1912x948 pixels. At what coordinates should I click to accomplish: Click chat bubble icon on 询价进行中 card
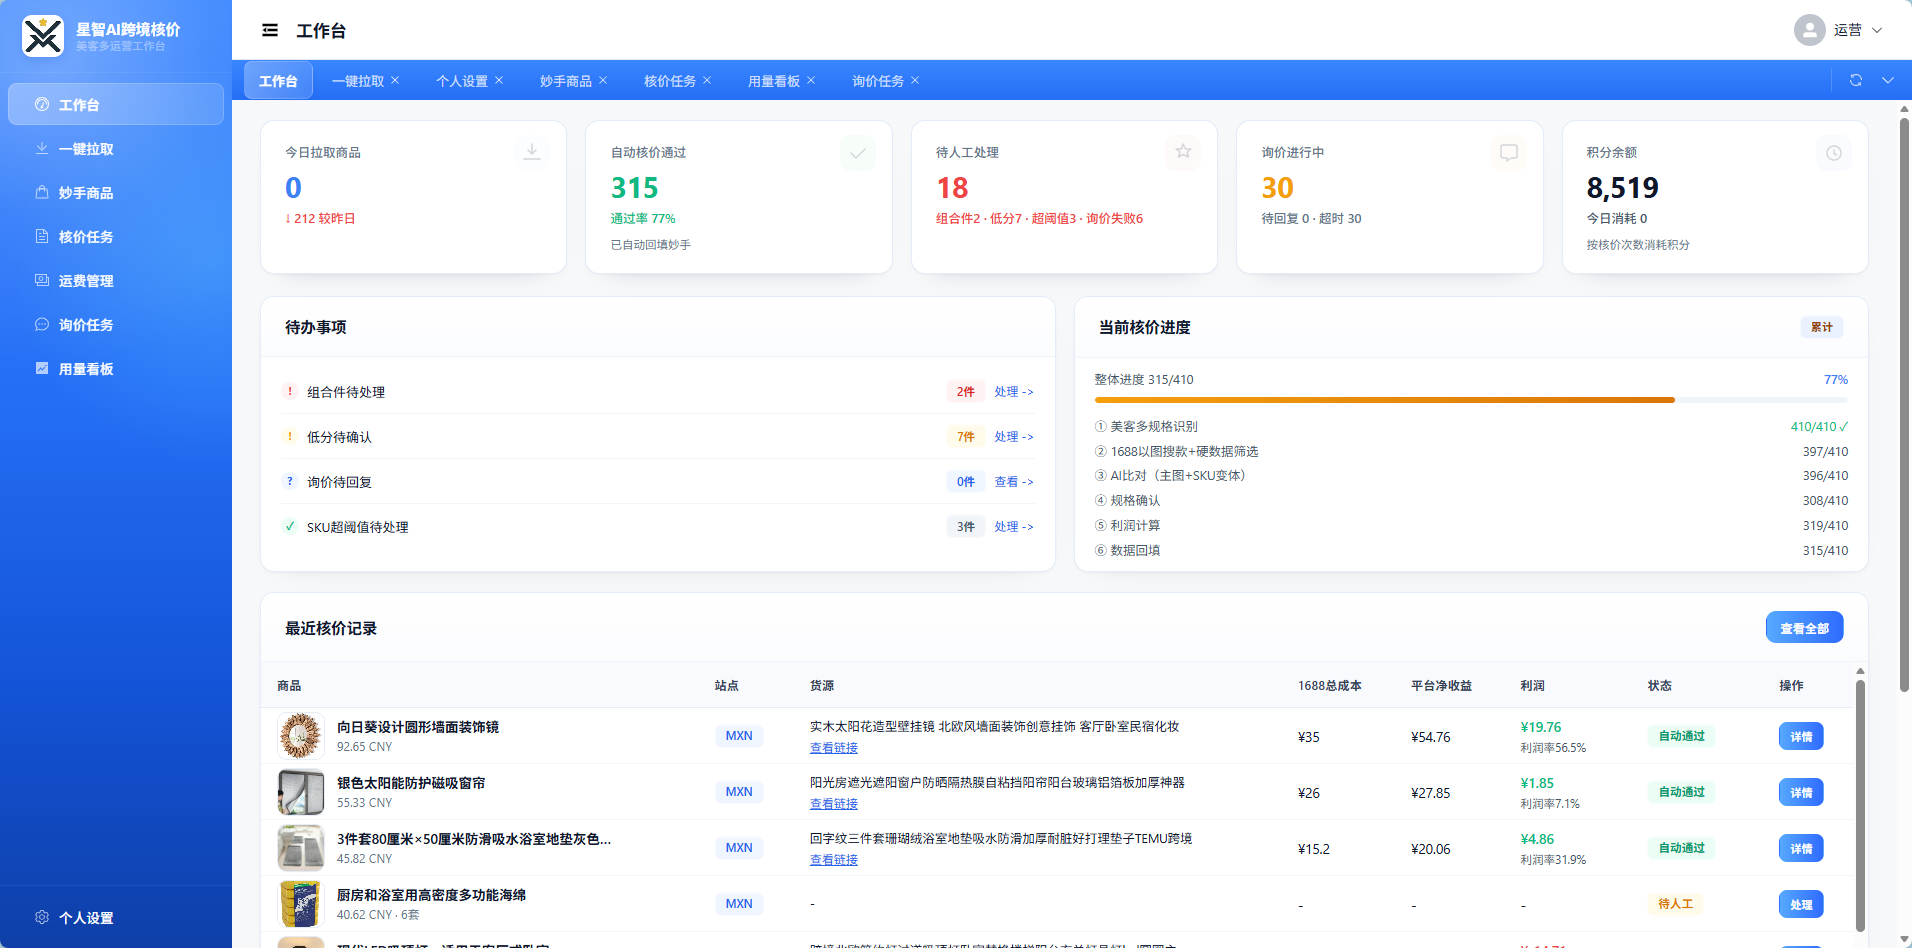1509,152
